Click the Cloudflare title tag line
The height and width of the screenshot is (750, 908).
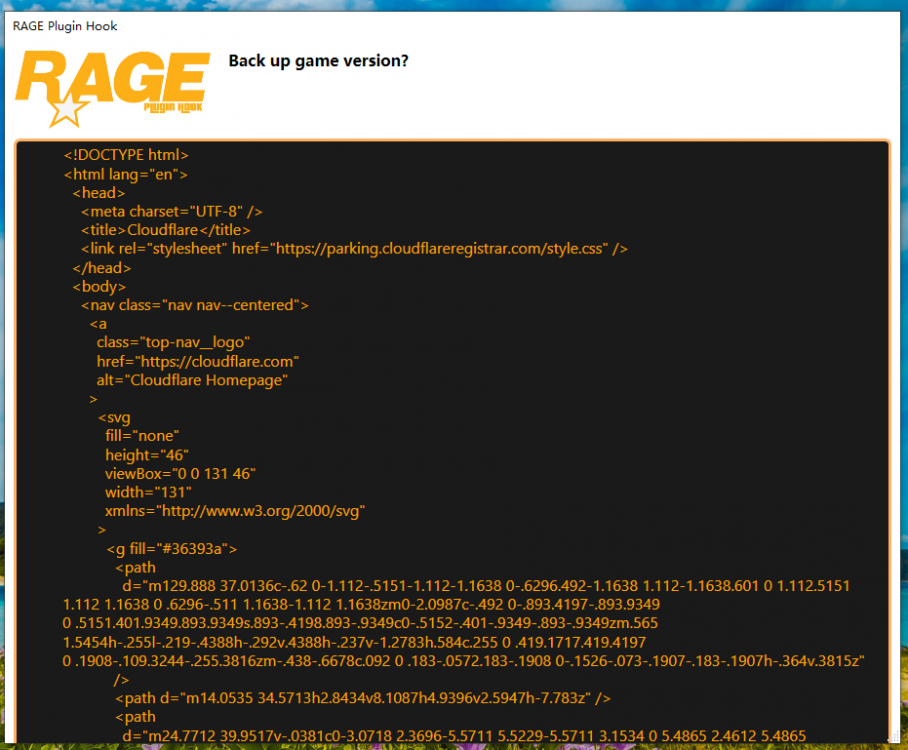point(165,230)
